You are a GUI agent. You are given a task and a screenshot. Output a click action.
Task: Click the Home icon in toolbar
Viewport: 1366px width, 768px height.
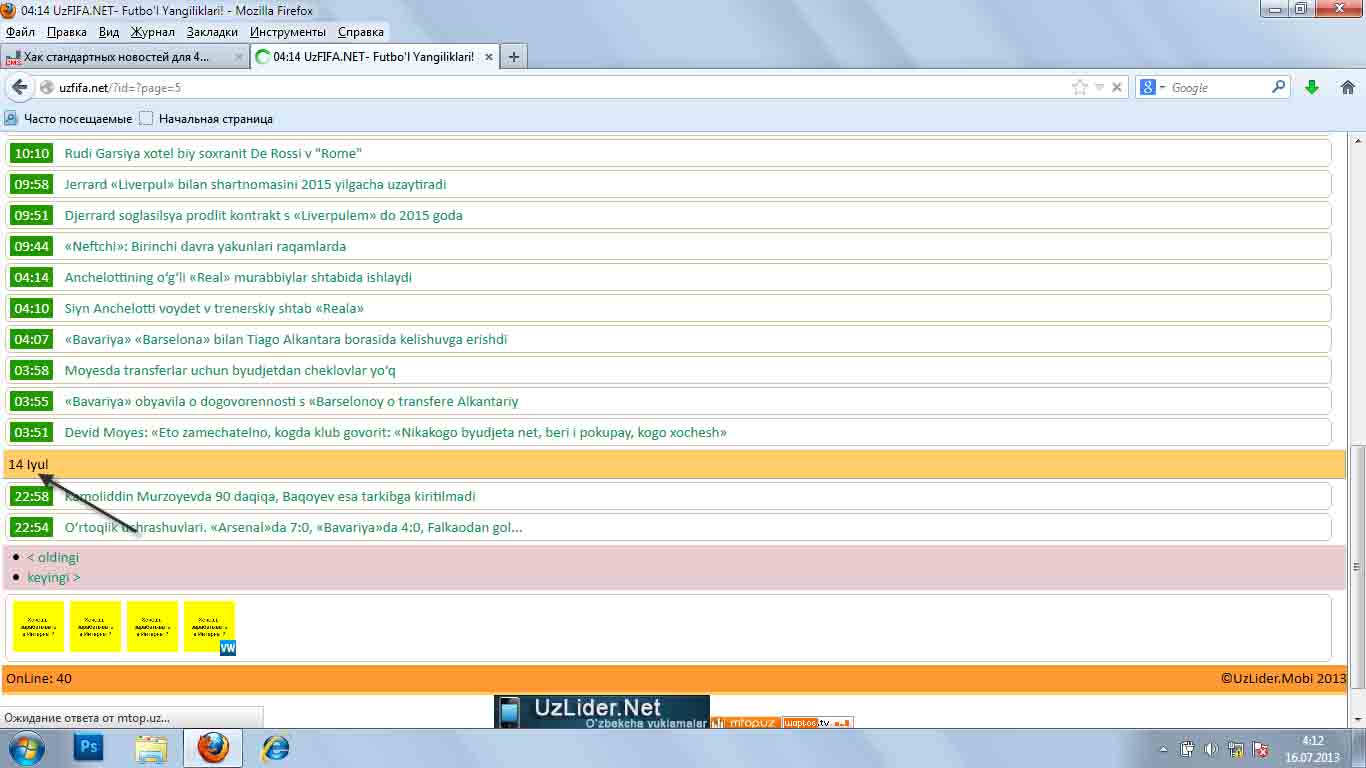(x=1347, y=88)
